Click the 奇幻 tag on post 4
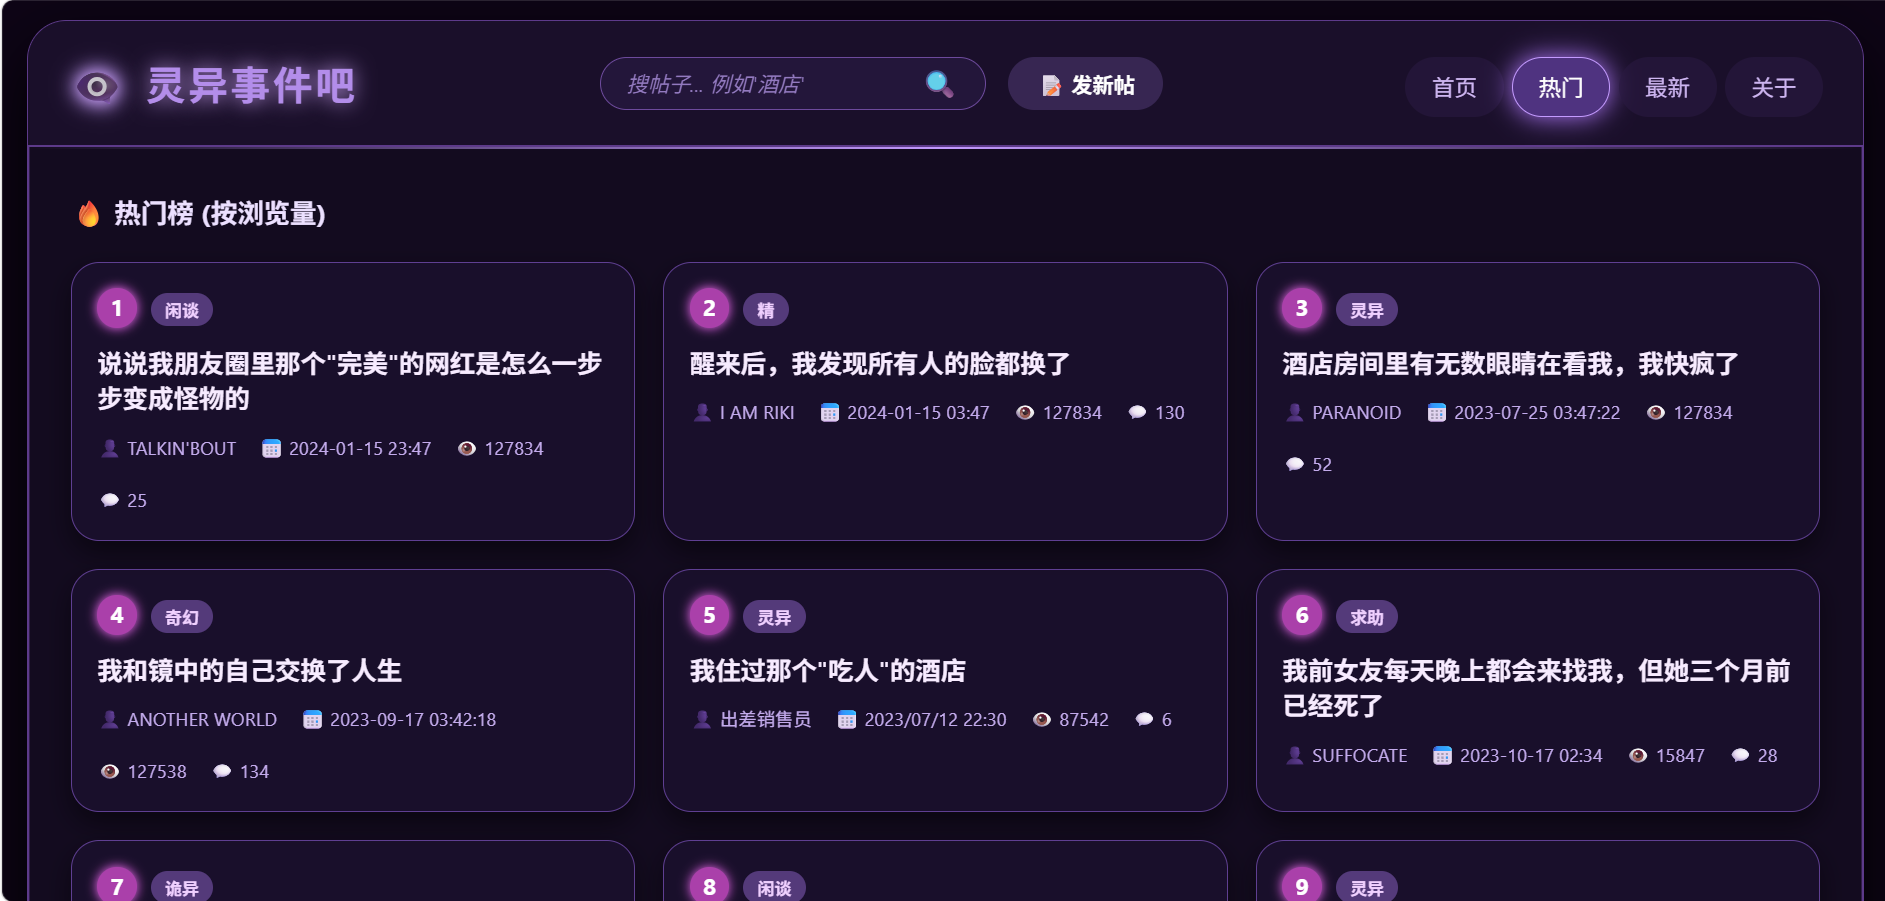This screenshot has width=1885, height=901. click(x=182, y=617)
